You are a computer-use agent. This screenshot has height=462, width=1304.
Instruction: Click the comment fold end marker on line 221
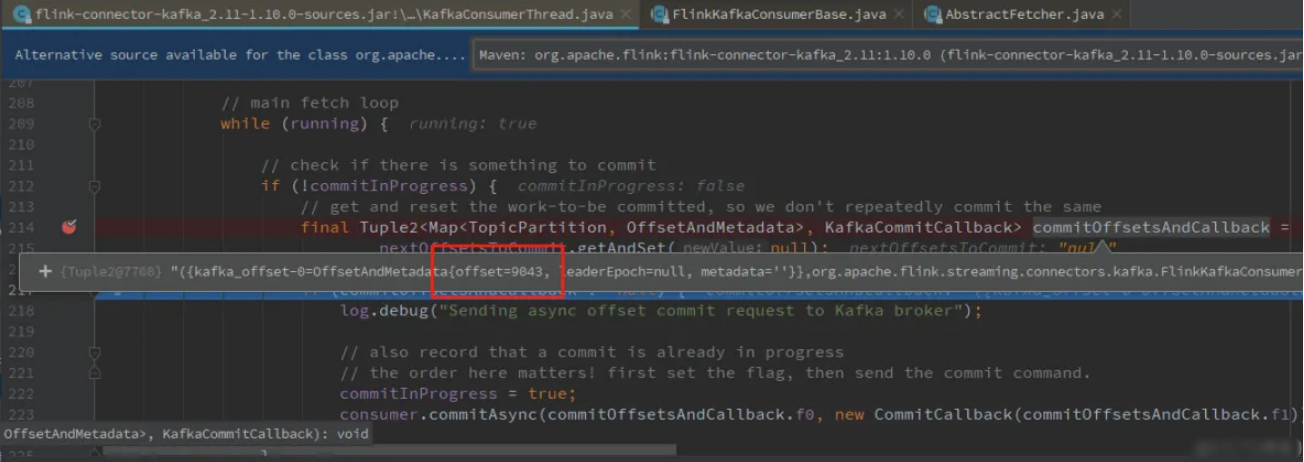(94, 373)
